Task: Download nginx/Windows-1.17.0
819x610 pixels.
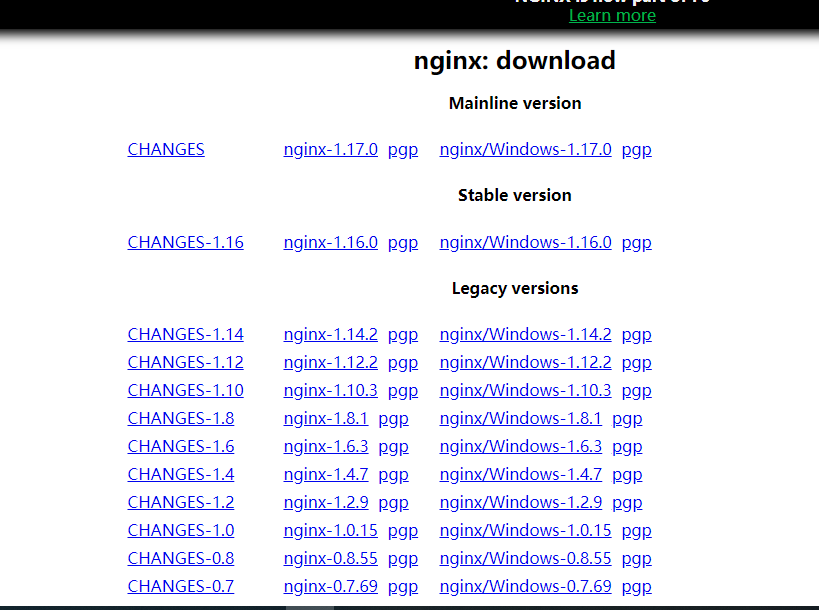Action: click(x=525, y=149)
